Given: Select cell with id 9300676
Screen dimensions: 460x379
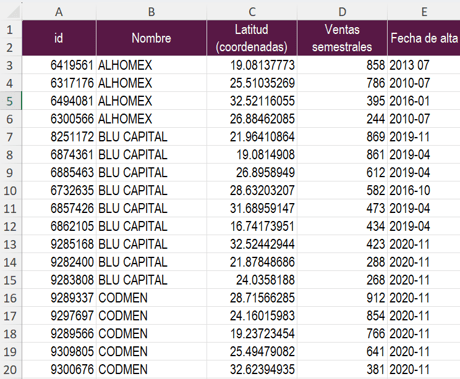Looking at the screenshot, I should 59,370.
